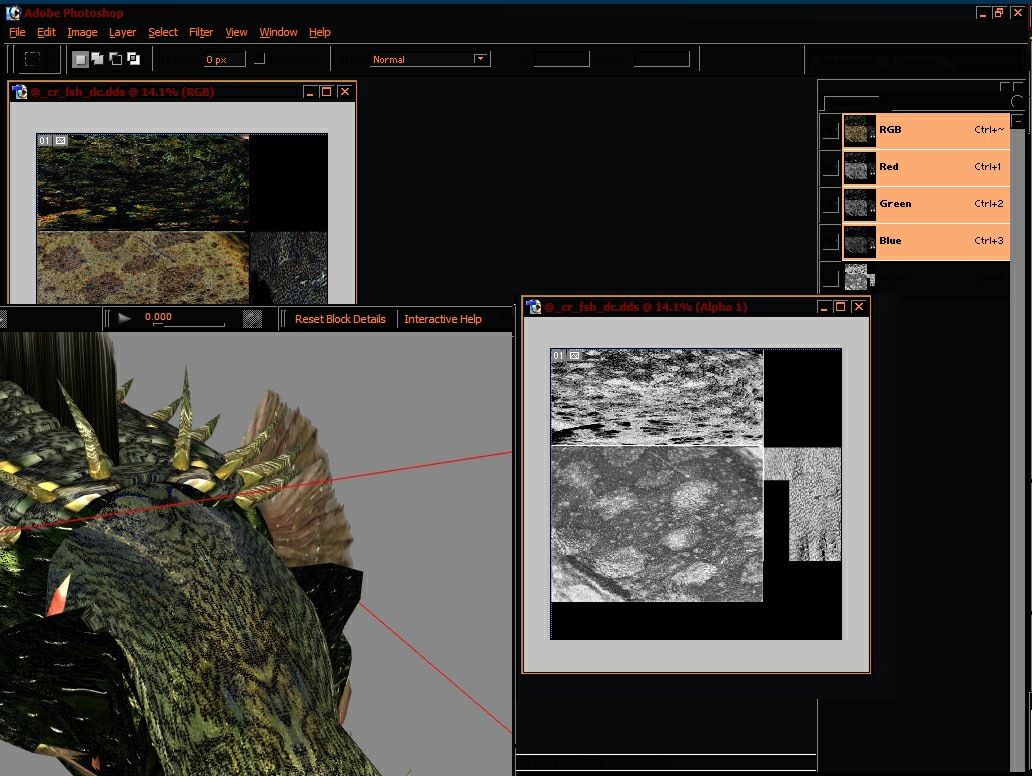Viewport: 1032px width, 776px height.
Task: Click the Alpha 1 document canvas
Action: pos(696,494)
